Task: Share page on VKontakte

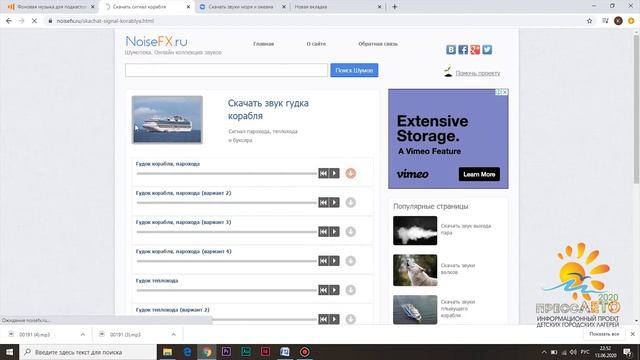Action: click(x=451, y=50)
